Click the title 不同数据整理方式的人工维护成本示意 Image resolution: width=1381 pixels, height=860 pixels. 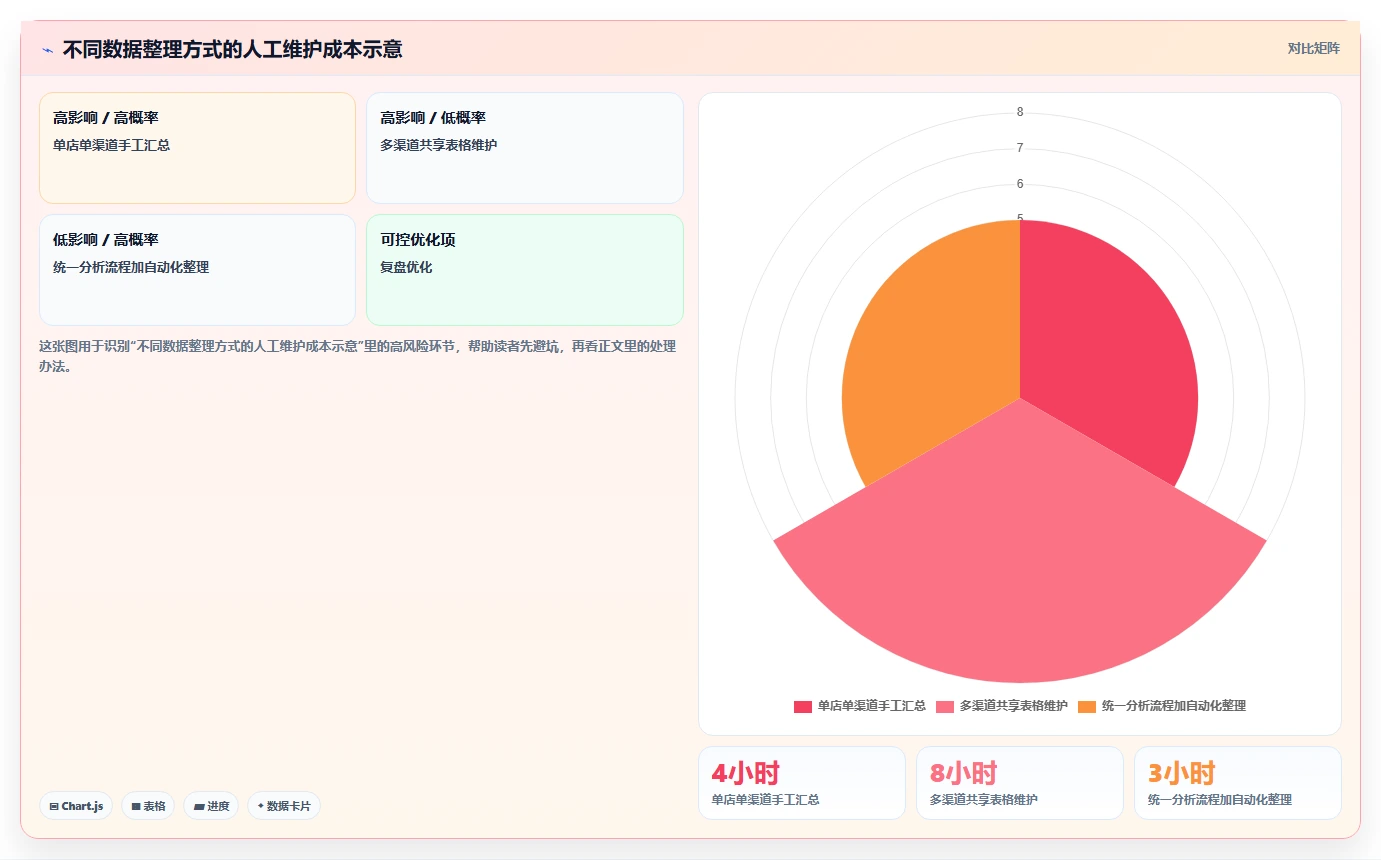point(232,49)
